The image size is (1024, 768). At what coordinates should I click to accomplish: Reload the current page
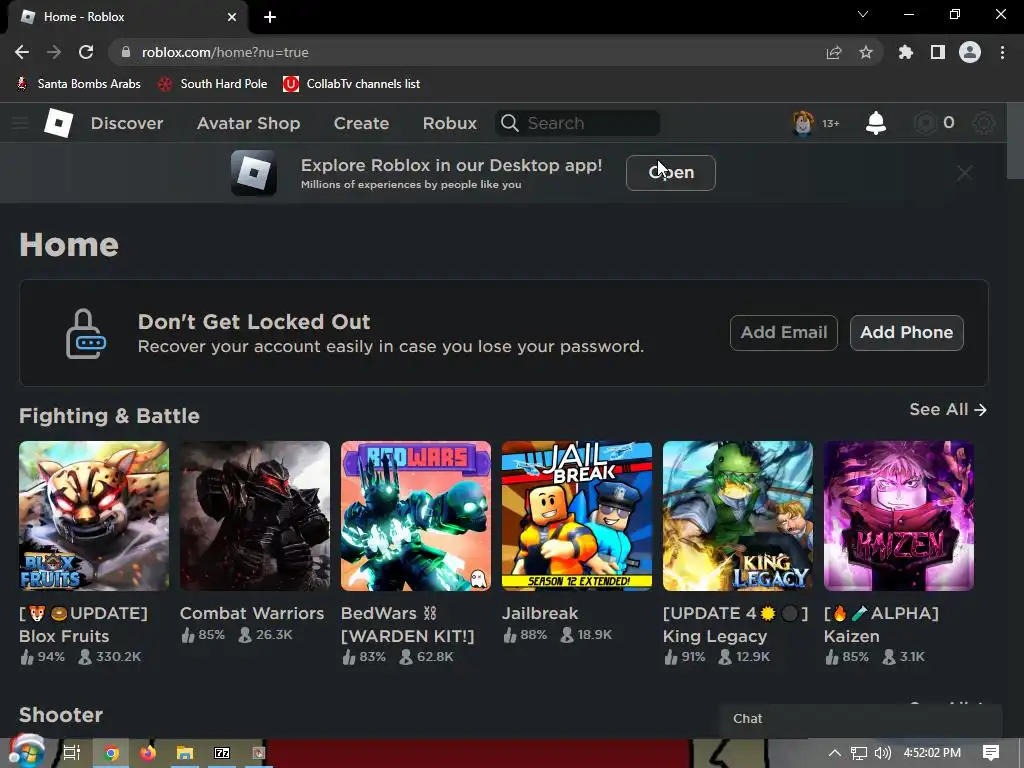[86, 52]
